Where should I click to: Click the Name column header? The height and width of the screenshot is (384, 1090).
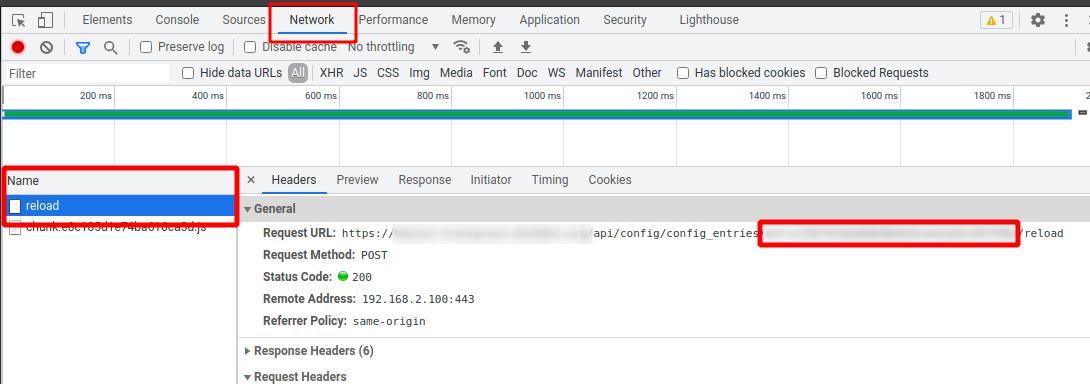(118, 181)
